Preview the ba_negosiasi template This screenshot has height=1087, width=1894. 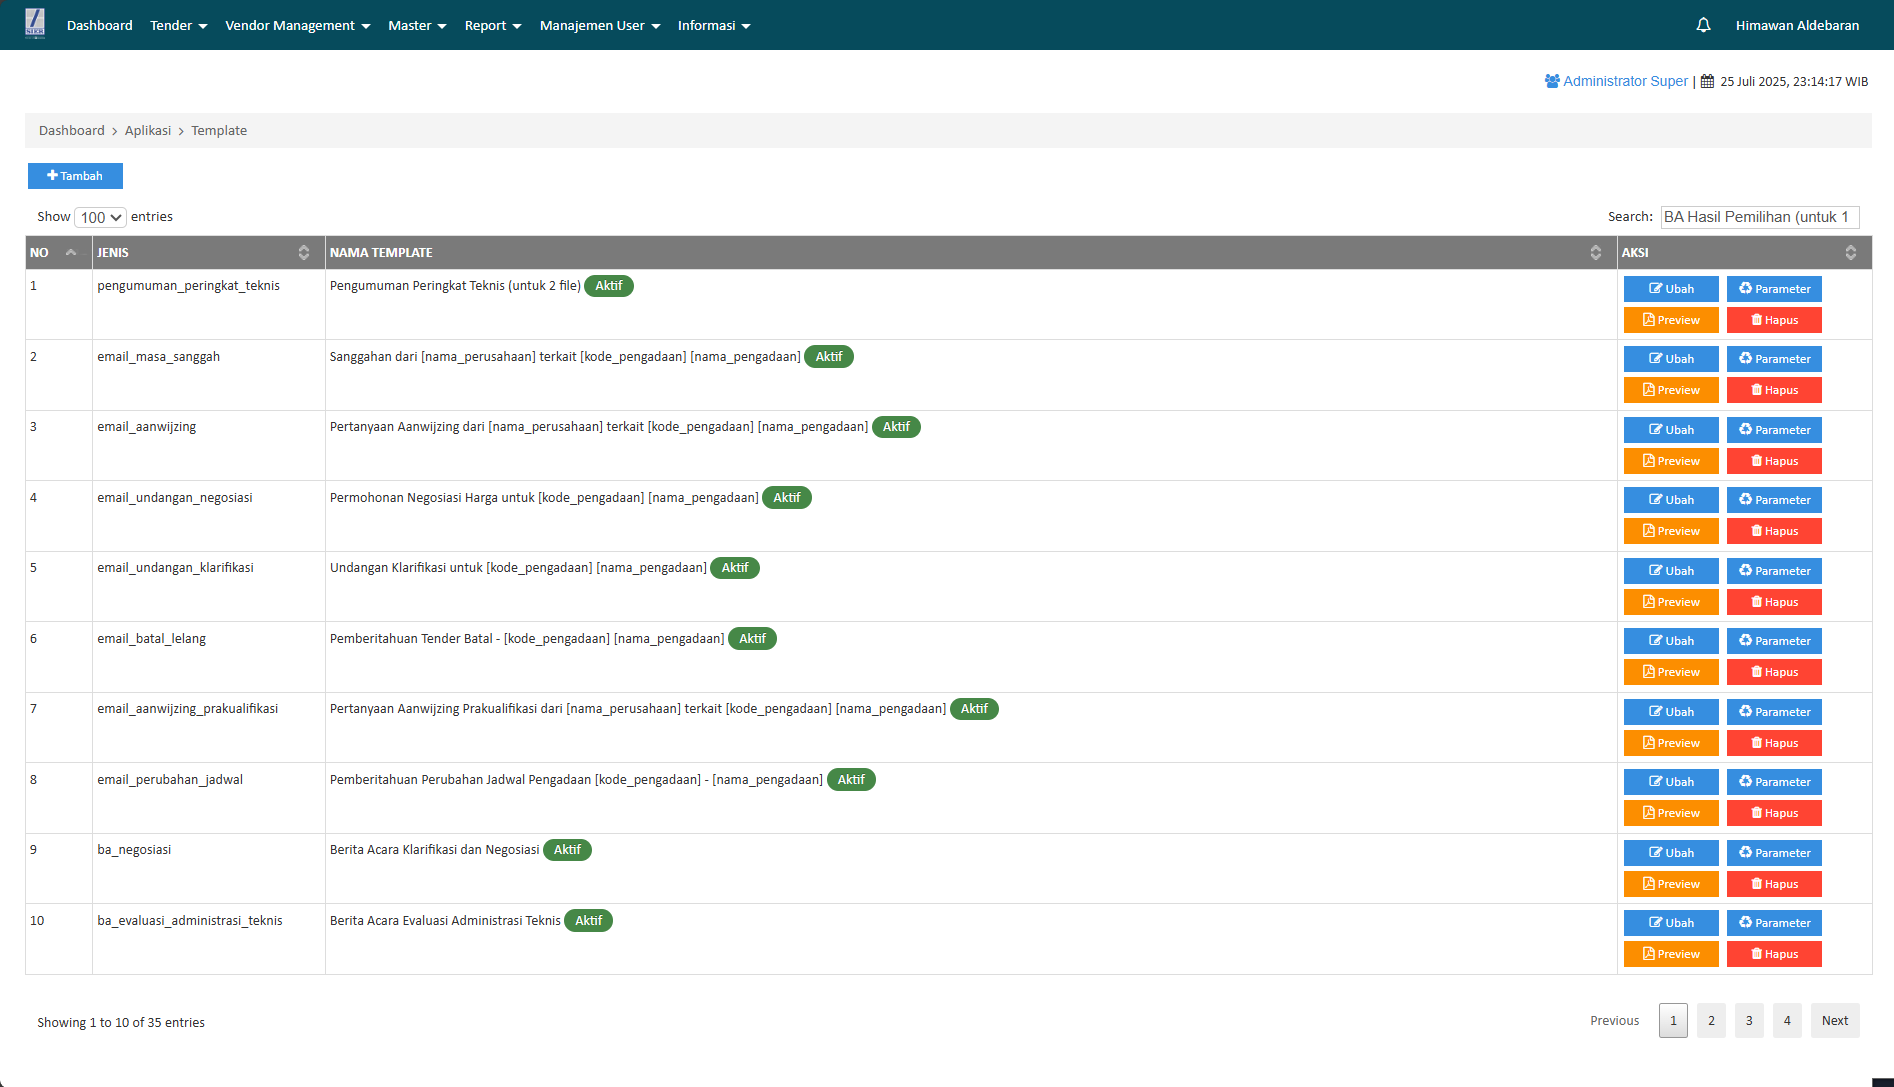(x=1670, y=884)
